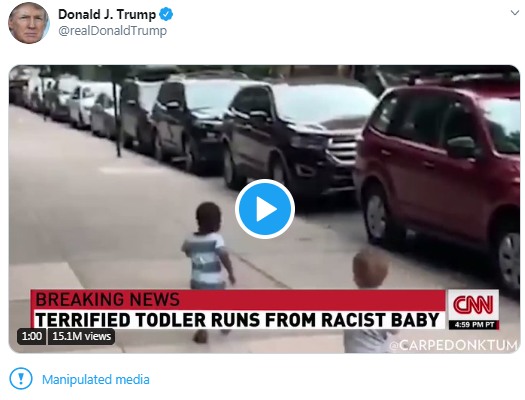The height and width of the screenshot is (400, 525).
Task: Expand the tweet options chevron
Action: (515, 13)
